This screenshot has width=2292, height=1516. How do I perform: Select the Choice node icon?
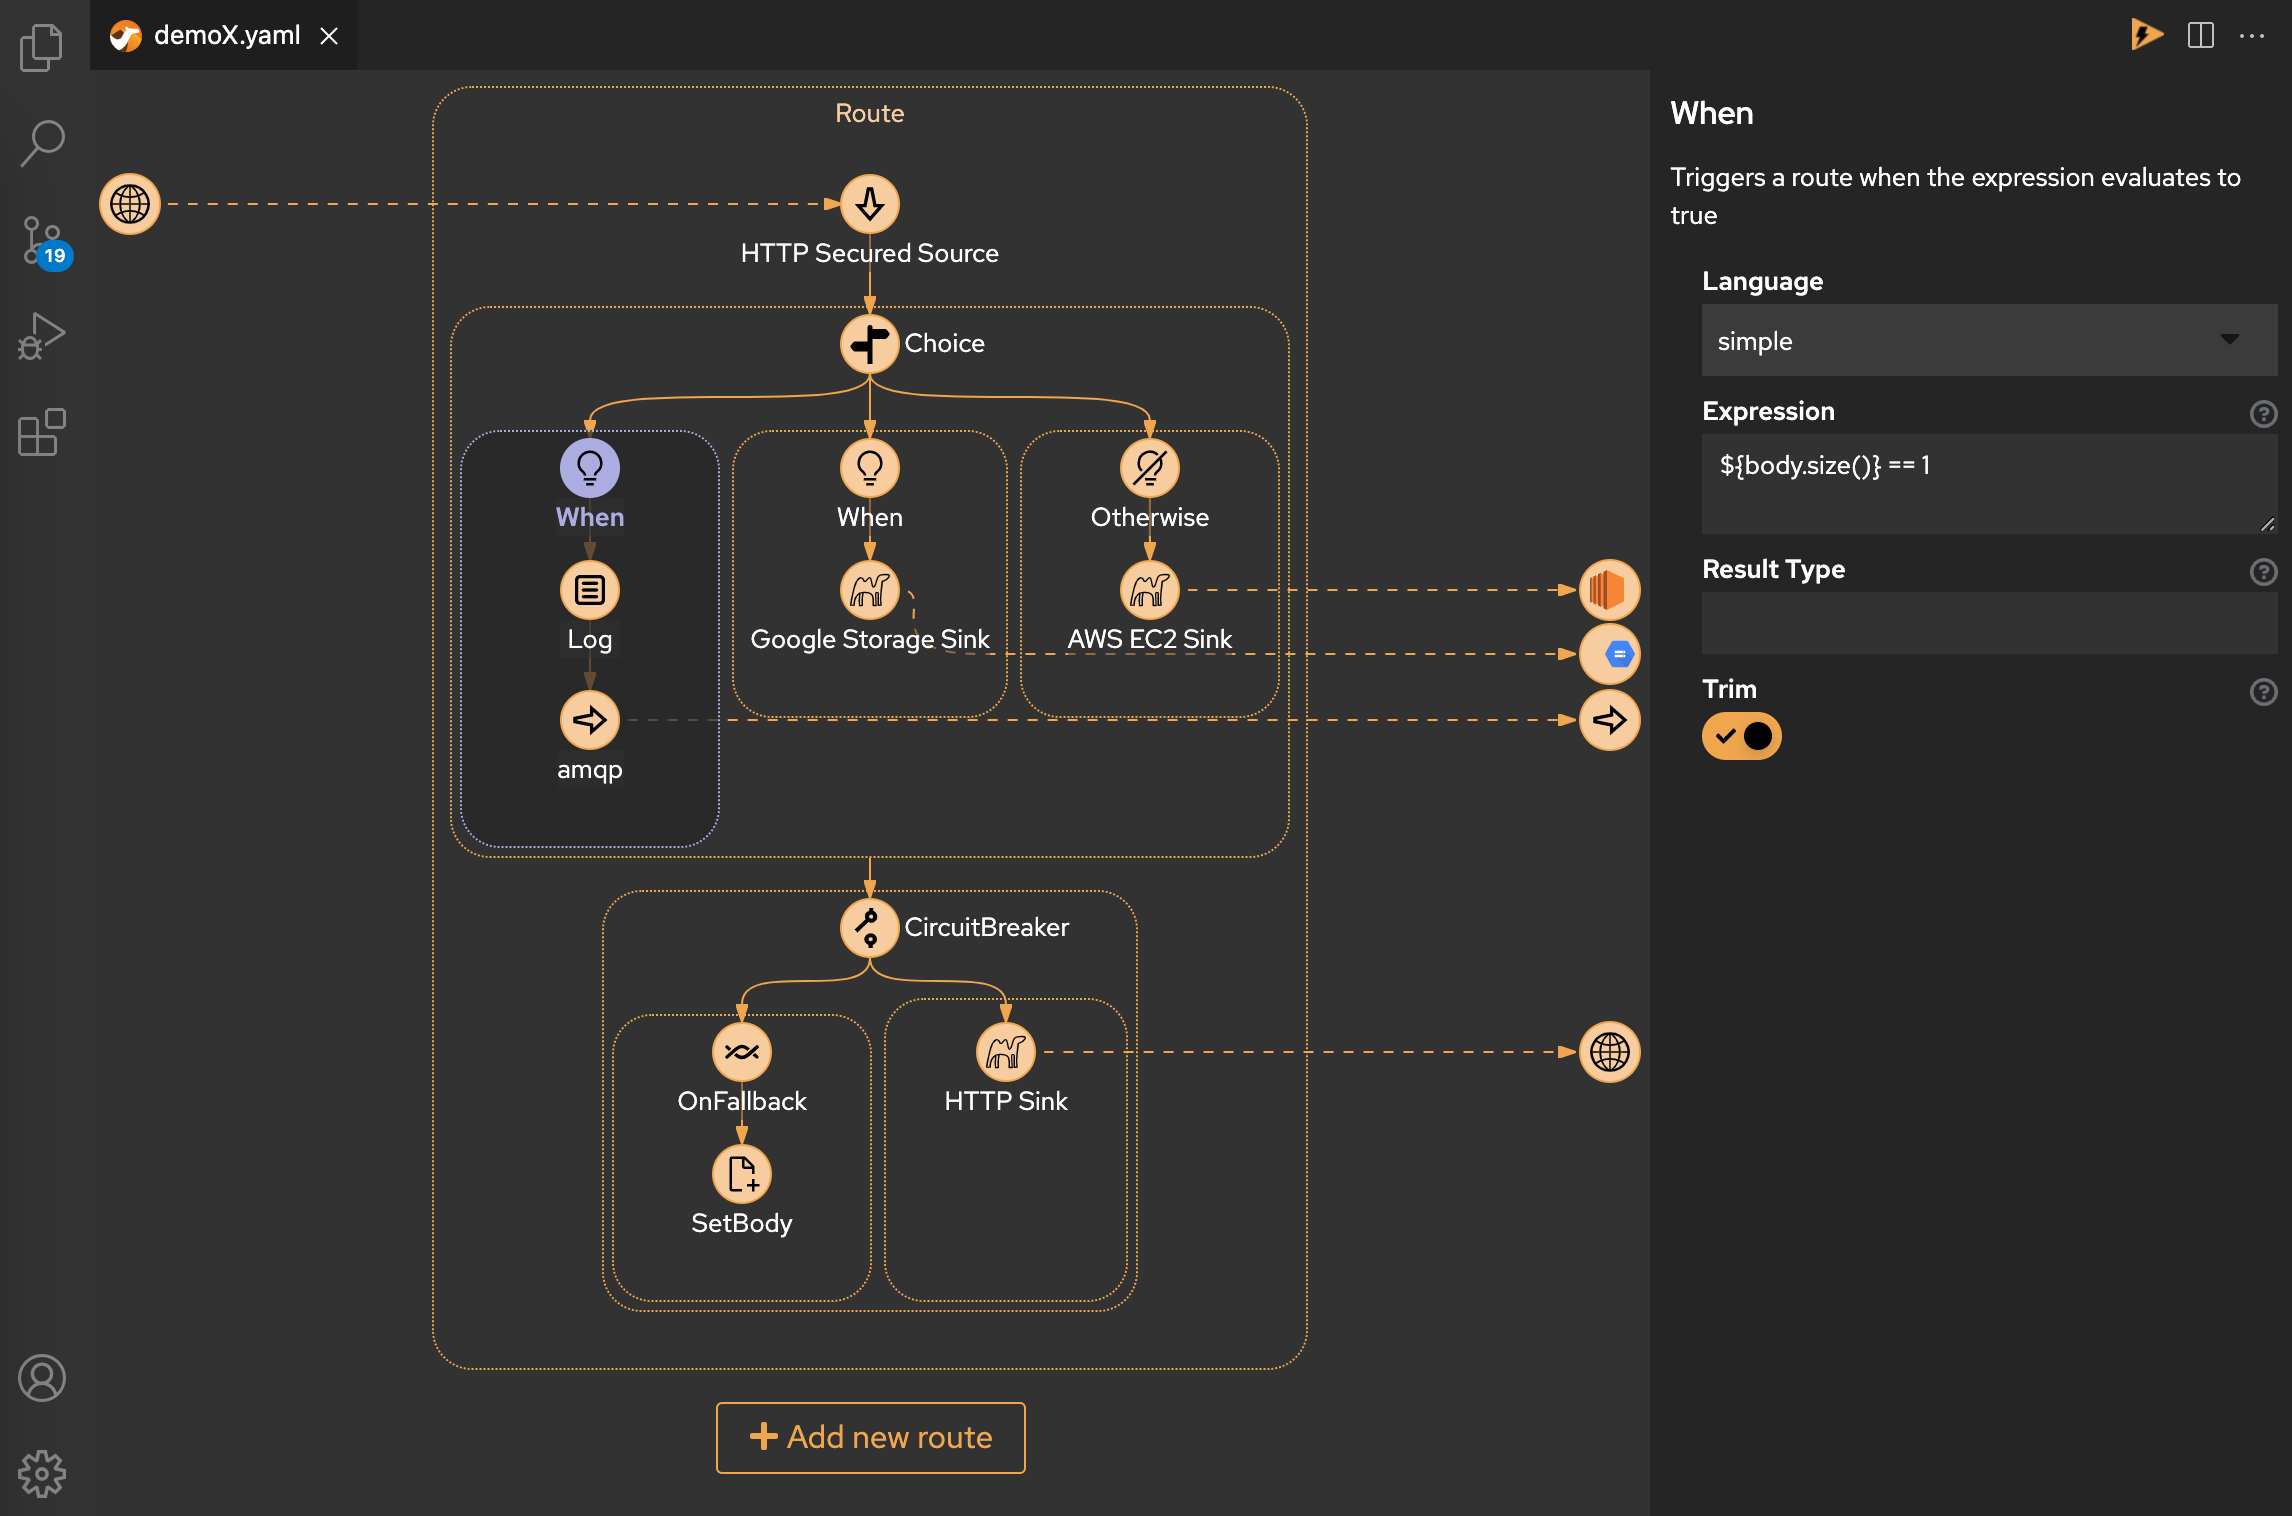[870, 344]
